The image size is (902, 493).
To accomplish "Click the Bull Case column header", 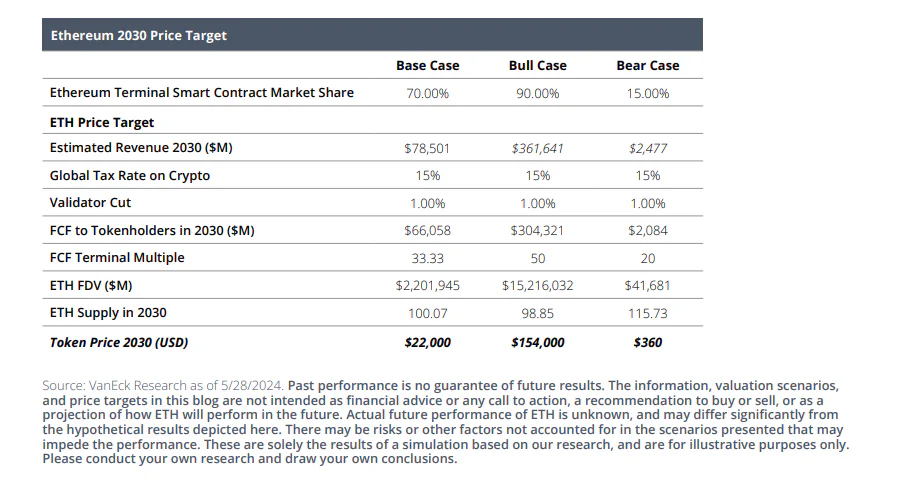I will pos(537,65).
